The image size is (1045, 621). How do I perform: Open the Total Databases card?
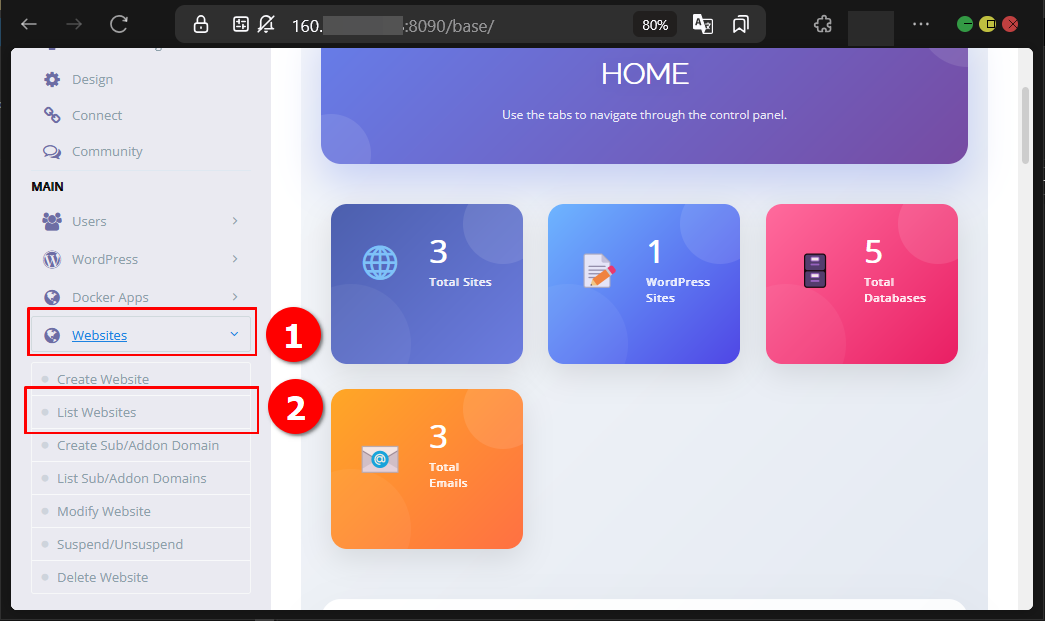tap(862, 284)
